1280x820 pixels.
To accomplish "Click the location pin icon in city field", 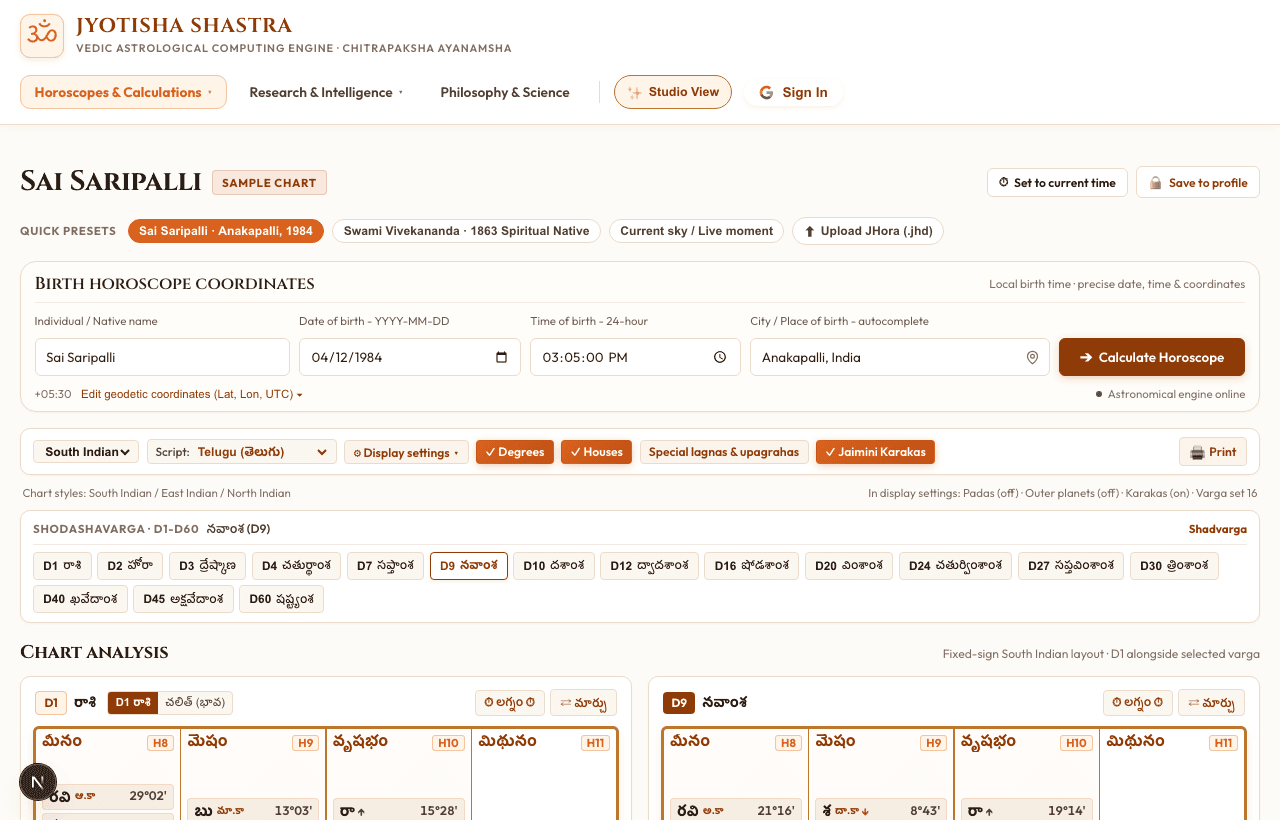I will point(1032,357).
